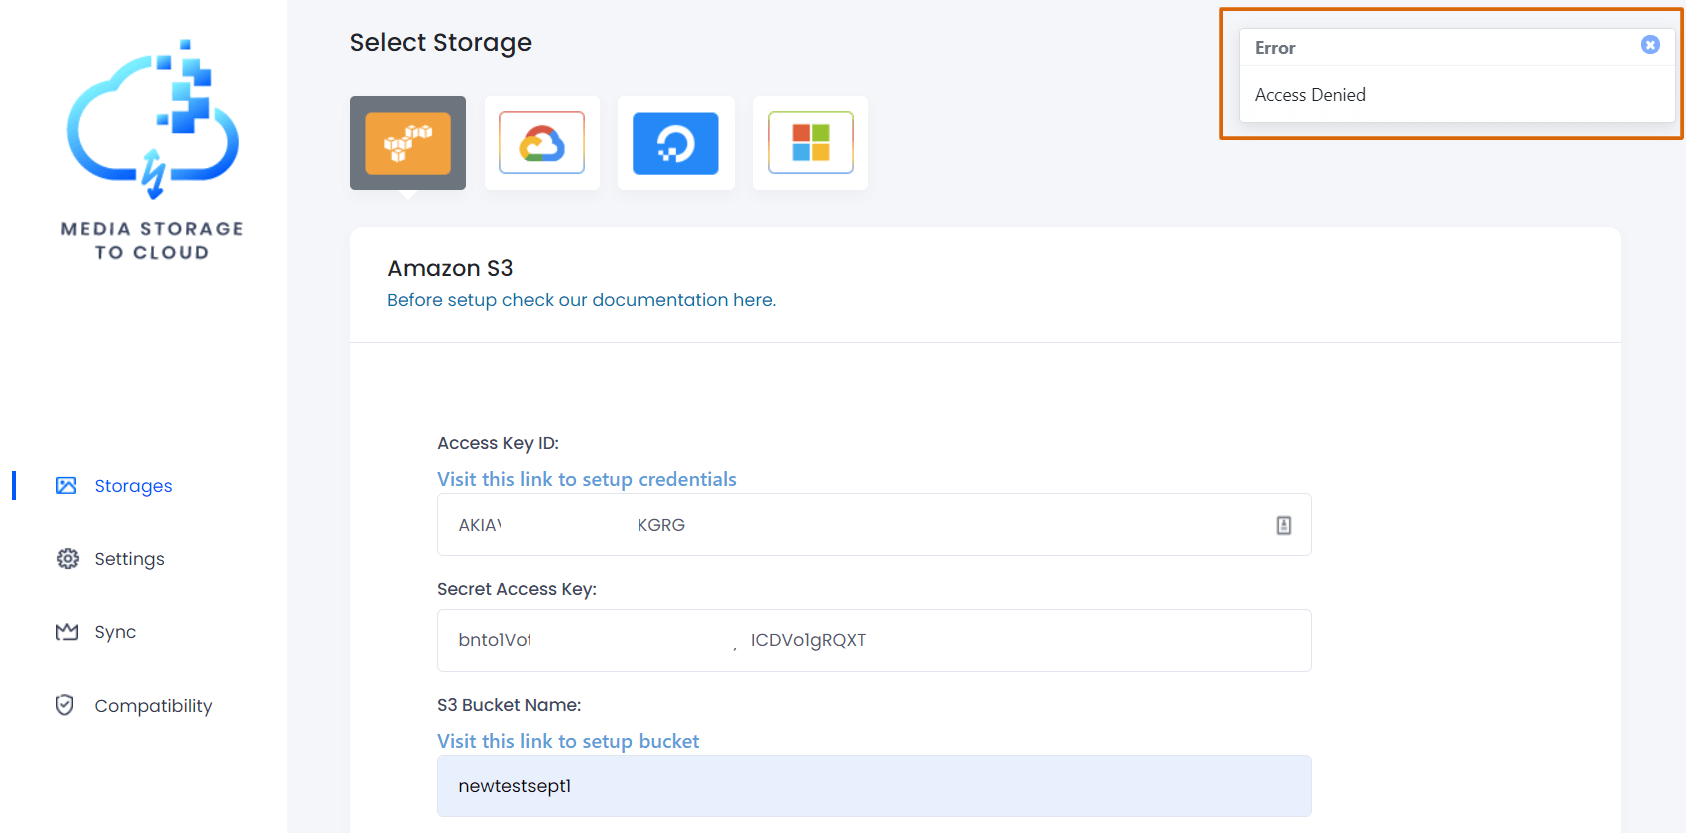Click the Compatibility shield icon in sidebar
This screenshot has height=833, width=1686.
(65, 705)
